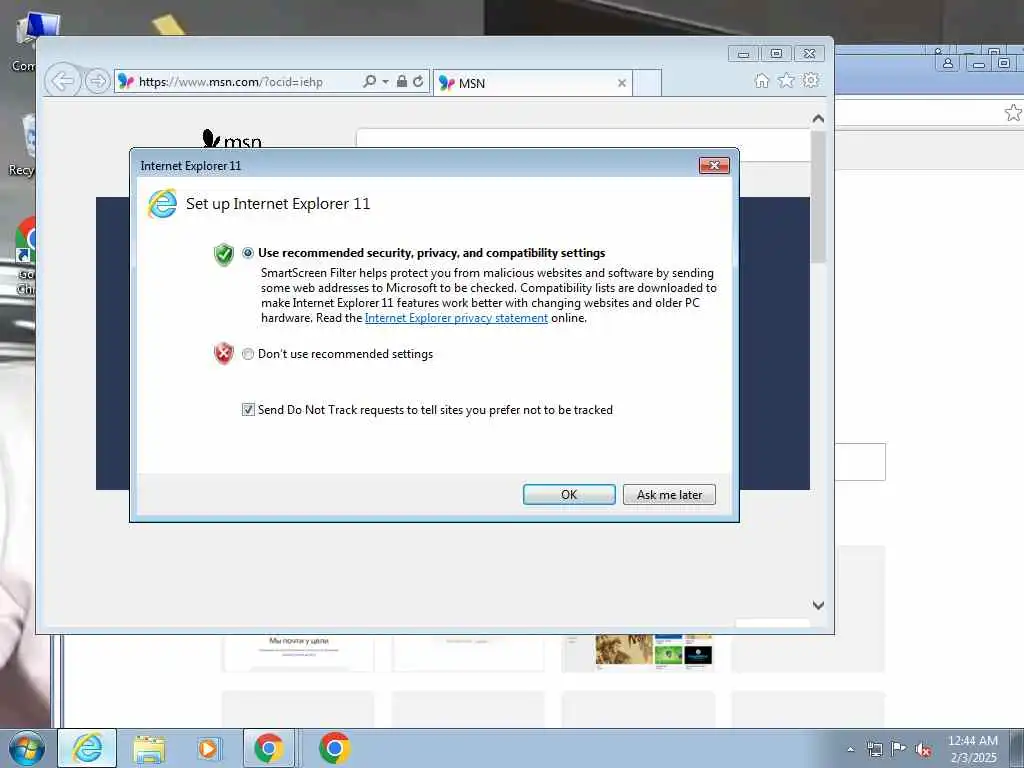The image size is (1024, 768).
Task: Refresh the MSN page
Action: pyautogui.click(x=419, y=81)
